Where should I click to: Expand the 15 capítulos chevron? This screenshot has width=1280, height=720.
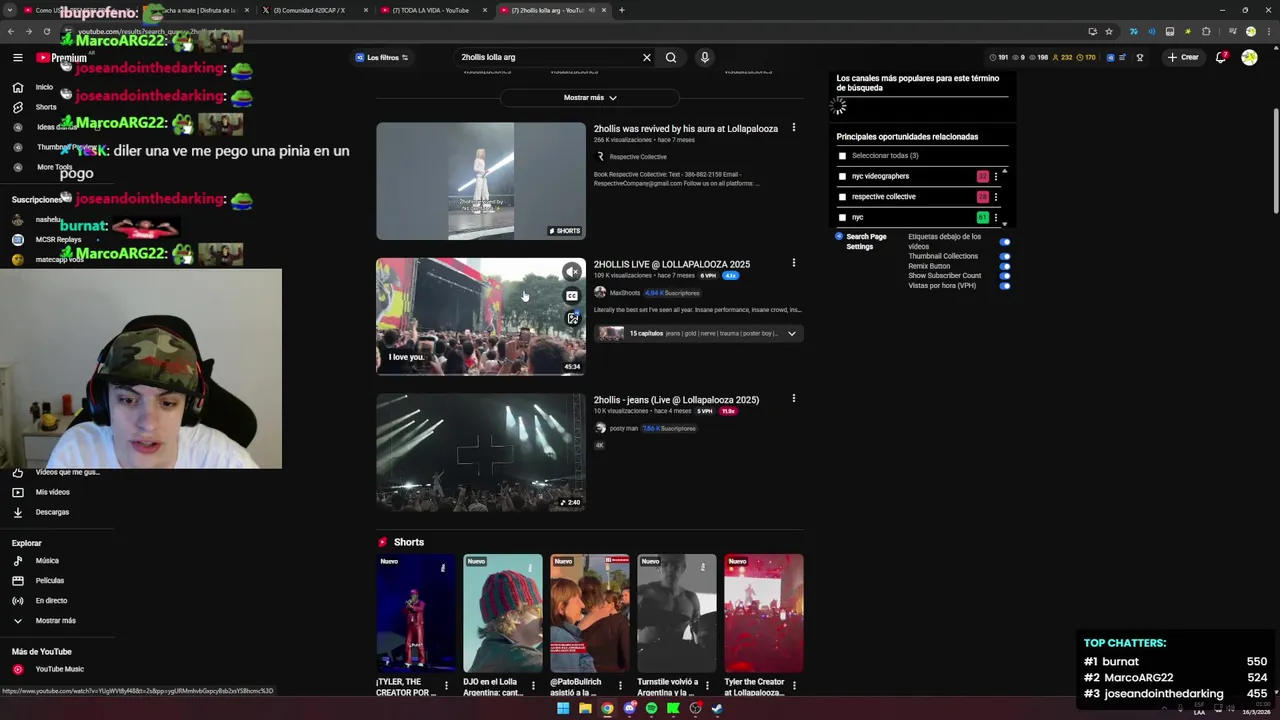point(791,334)
